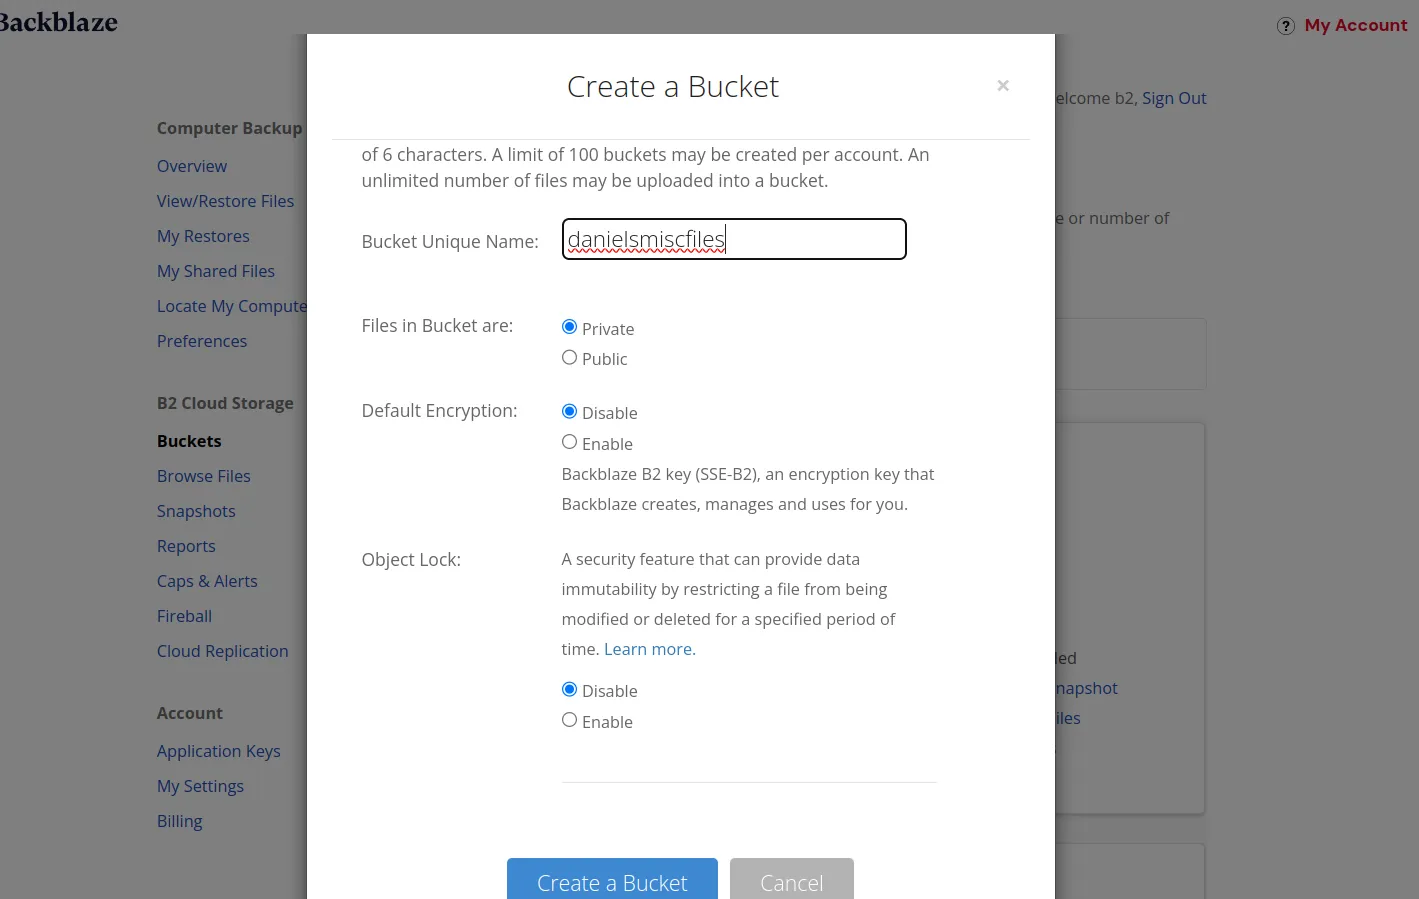This screenshot has height=899, width=1419.
Task: Click the 'B2 Cloud Storage' sidebar heading
Action: (x=225, y=403)
